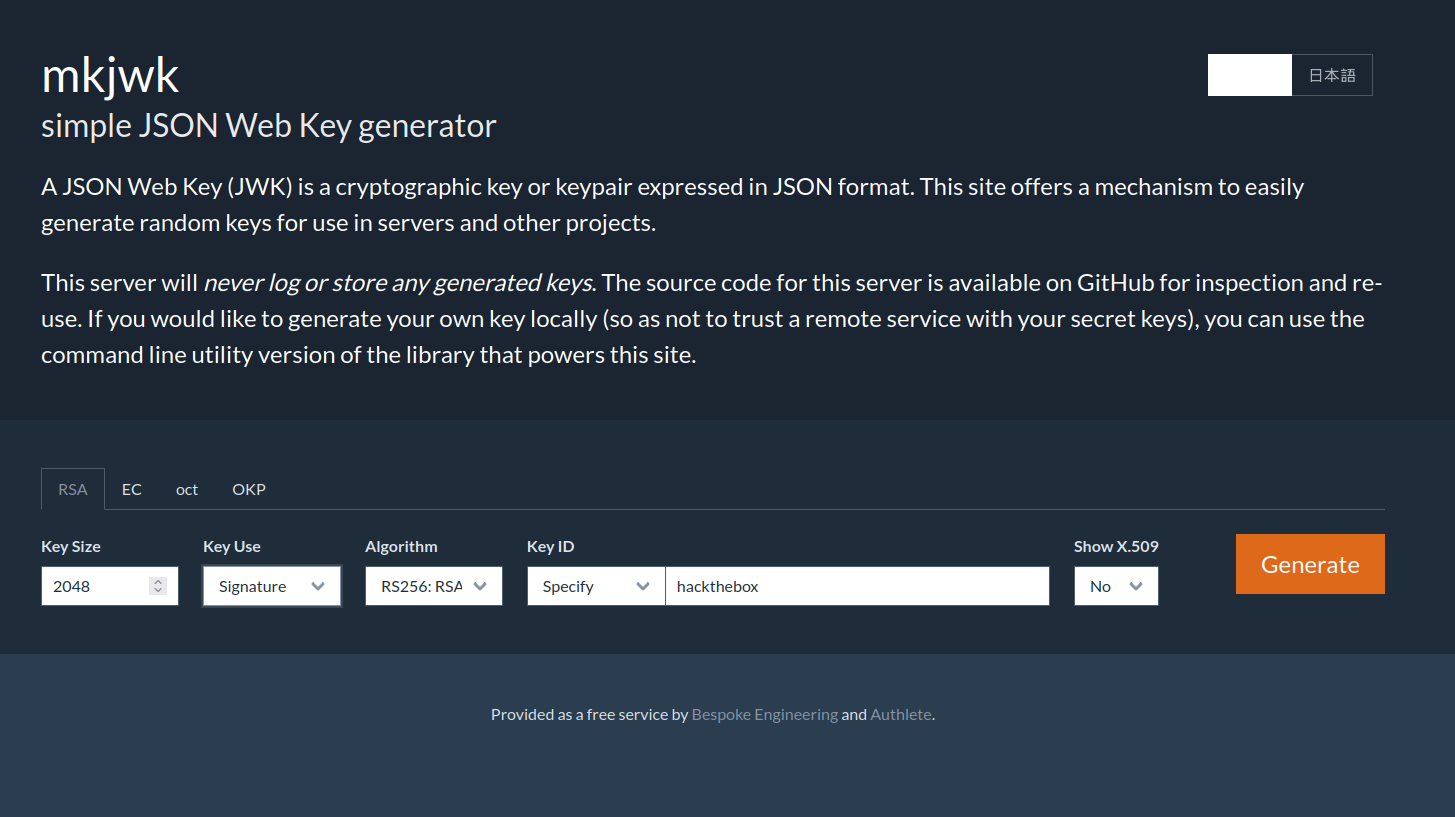1455x817 pixels.
Task: Click the mkjwk site title
Action: [x=110, y=76]
